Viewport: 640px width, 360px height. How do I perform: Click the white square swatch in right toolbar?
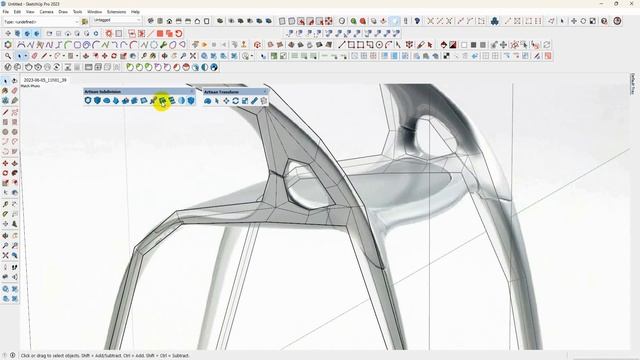464,45
